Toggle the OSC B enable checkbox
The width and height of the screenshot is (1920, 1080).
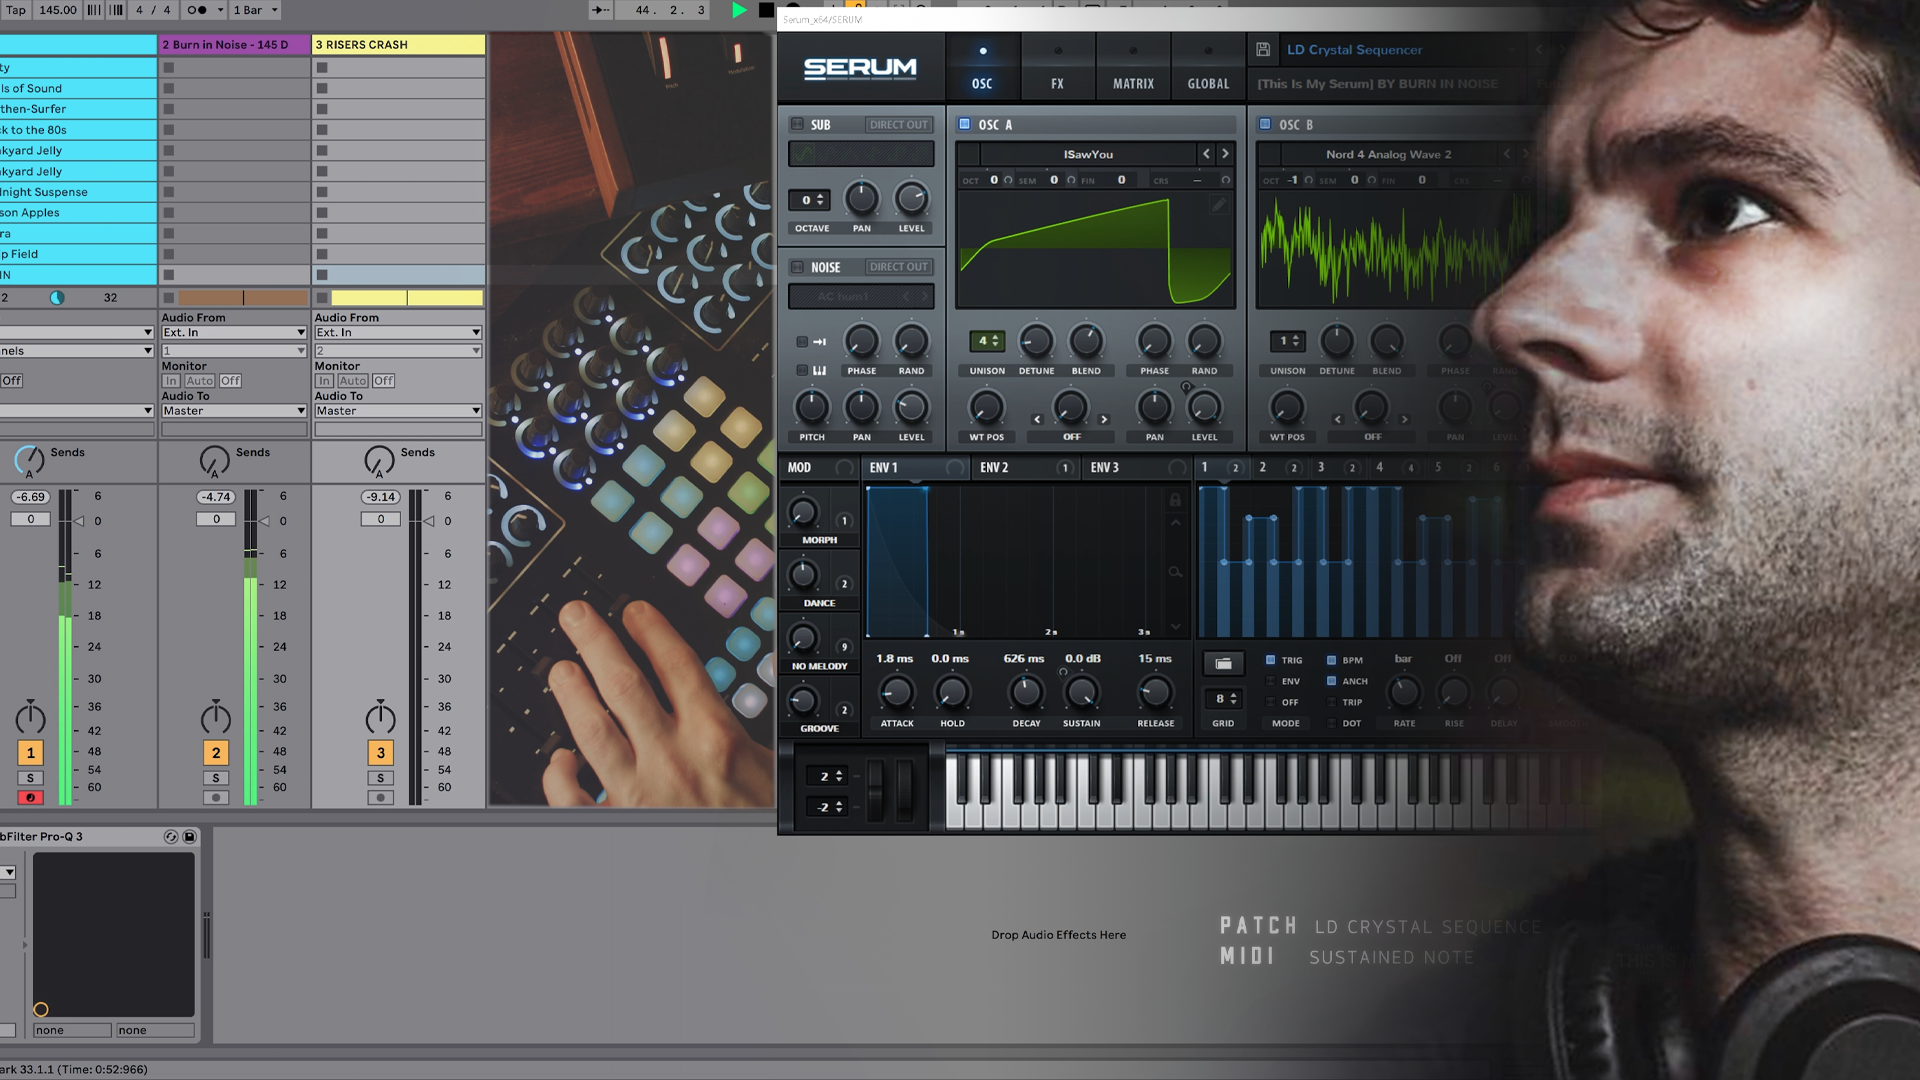[1265, 124]
